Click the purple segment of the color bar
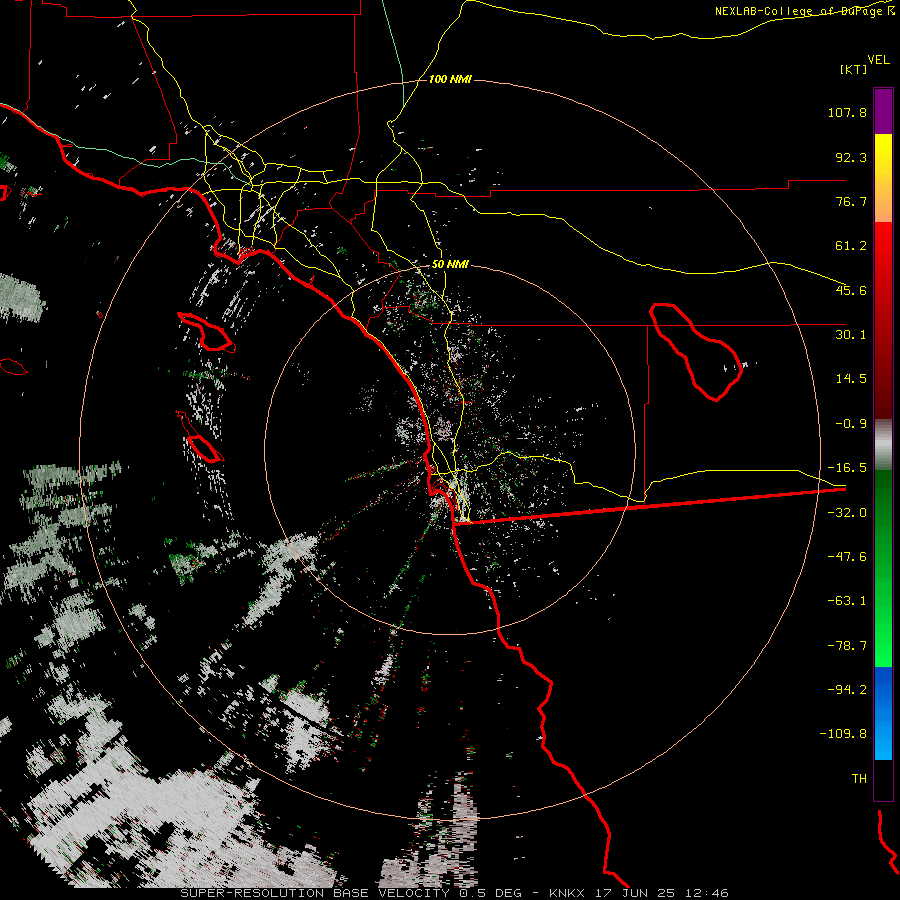 (x=883, y=111)
